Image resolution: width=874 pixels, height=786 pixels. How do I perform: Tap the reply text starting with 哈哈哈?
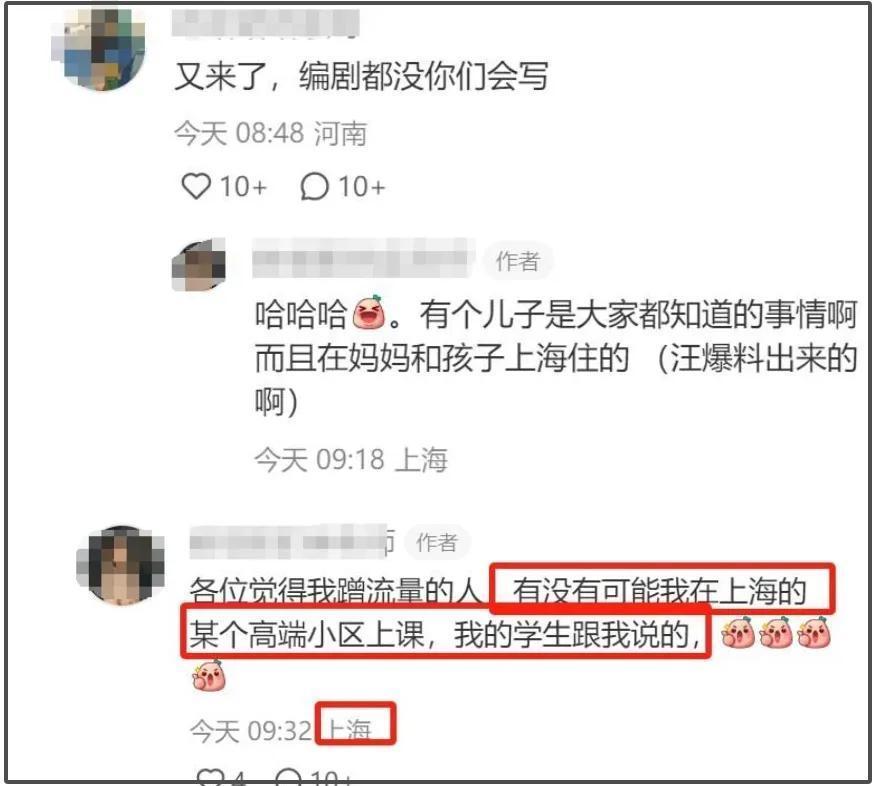pyautogui.click(x=555, y=357)
